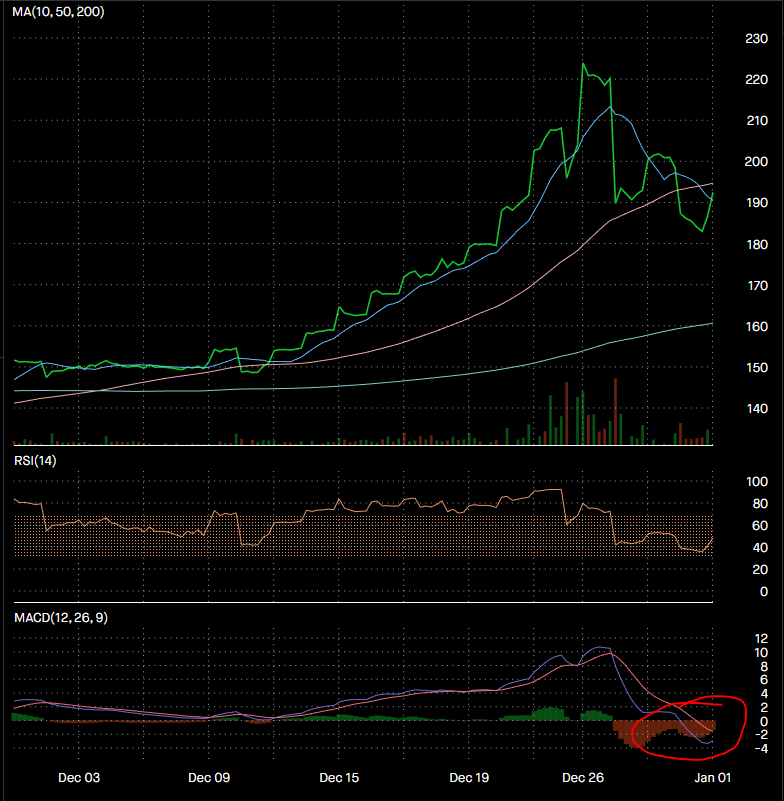Screen dimensions: 784x801
Task: Click the RSI 20 axis label
Action: coord(760,570)
